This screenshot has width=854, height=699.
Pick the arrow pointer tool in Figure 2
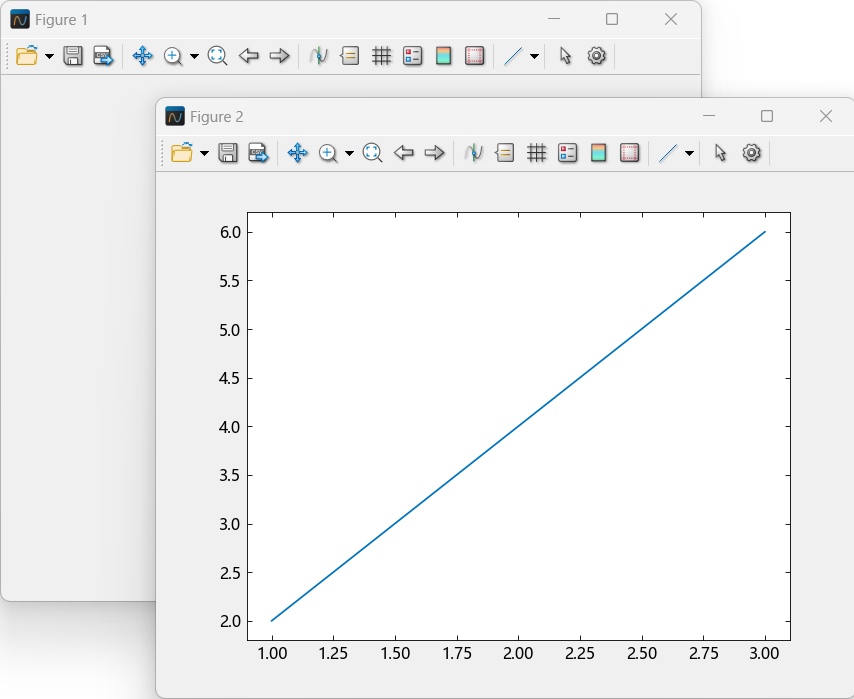(x=721, y=153)
